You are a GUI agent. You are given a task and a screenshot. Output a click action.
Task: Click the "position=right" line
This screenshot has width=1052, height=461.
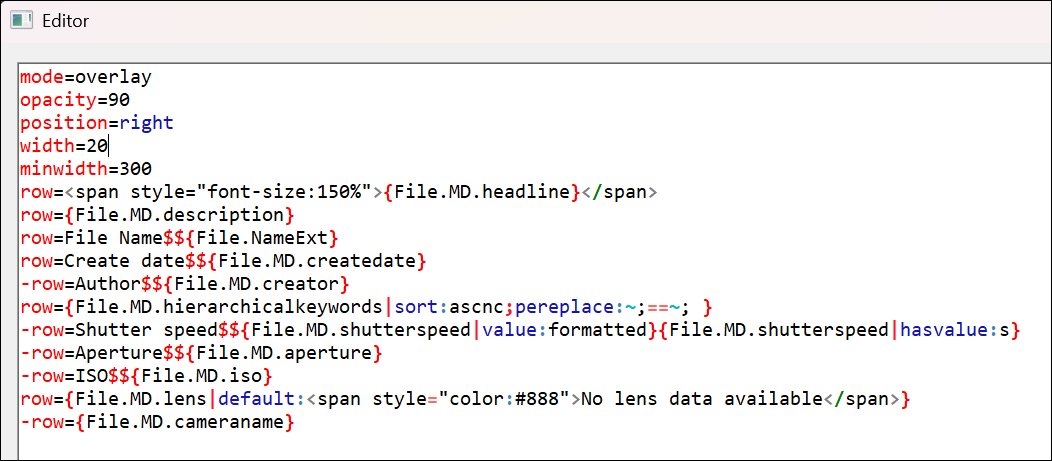[97, 123]
